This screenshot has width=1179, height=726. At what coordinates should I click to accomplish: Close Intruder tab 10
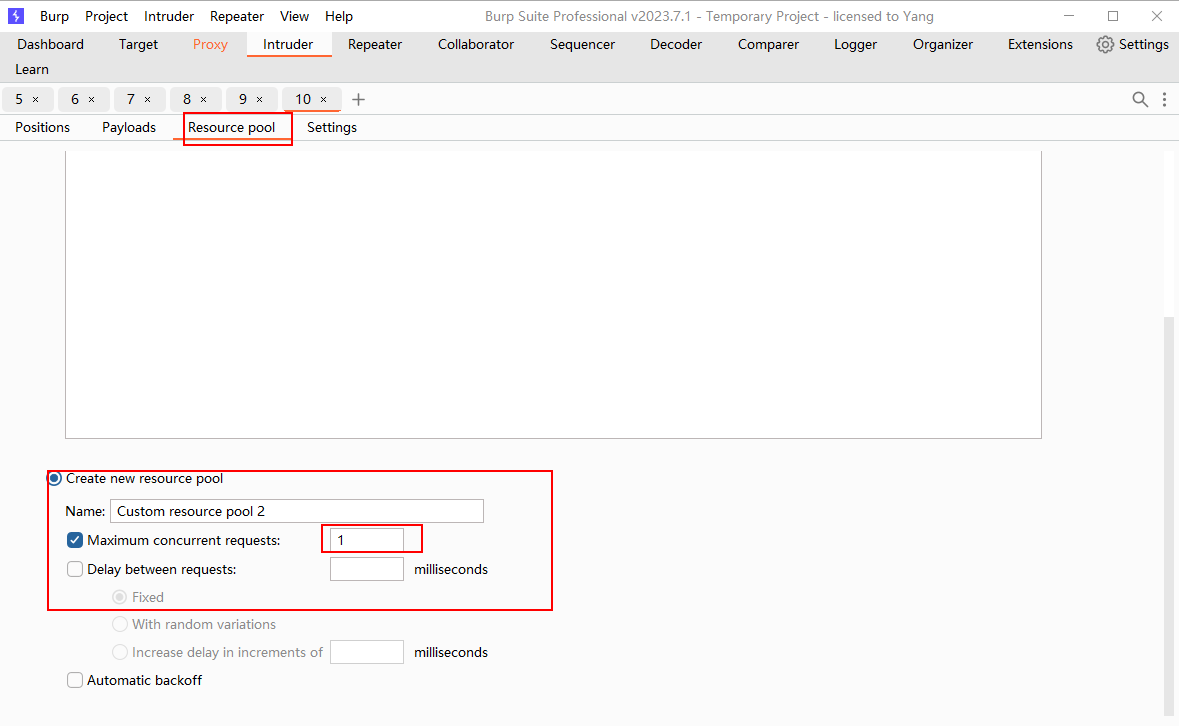pyautogui.click(x=323, y=99)
